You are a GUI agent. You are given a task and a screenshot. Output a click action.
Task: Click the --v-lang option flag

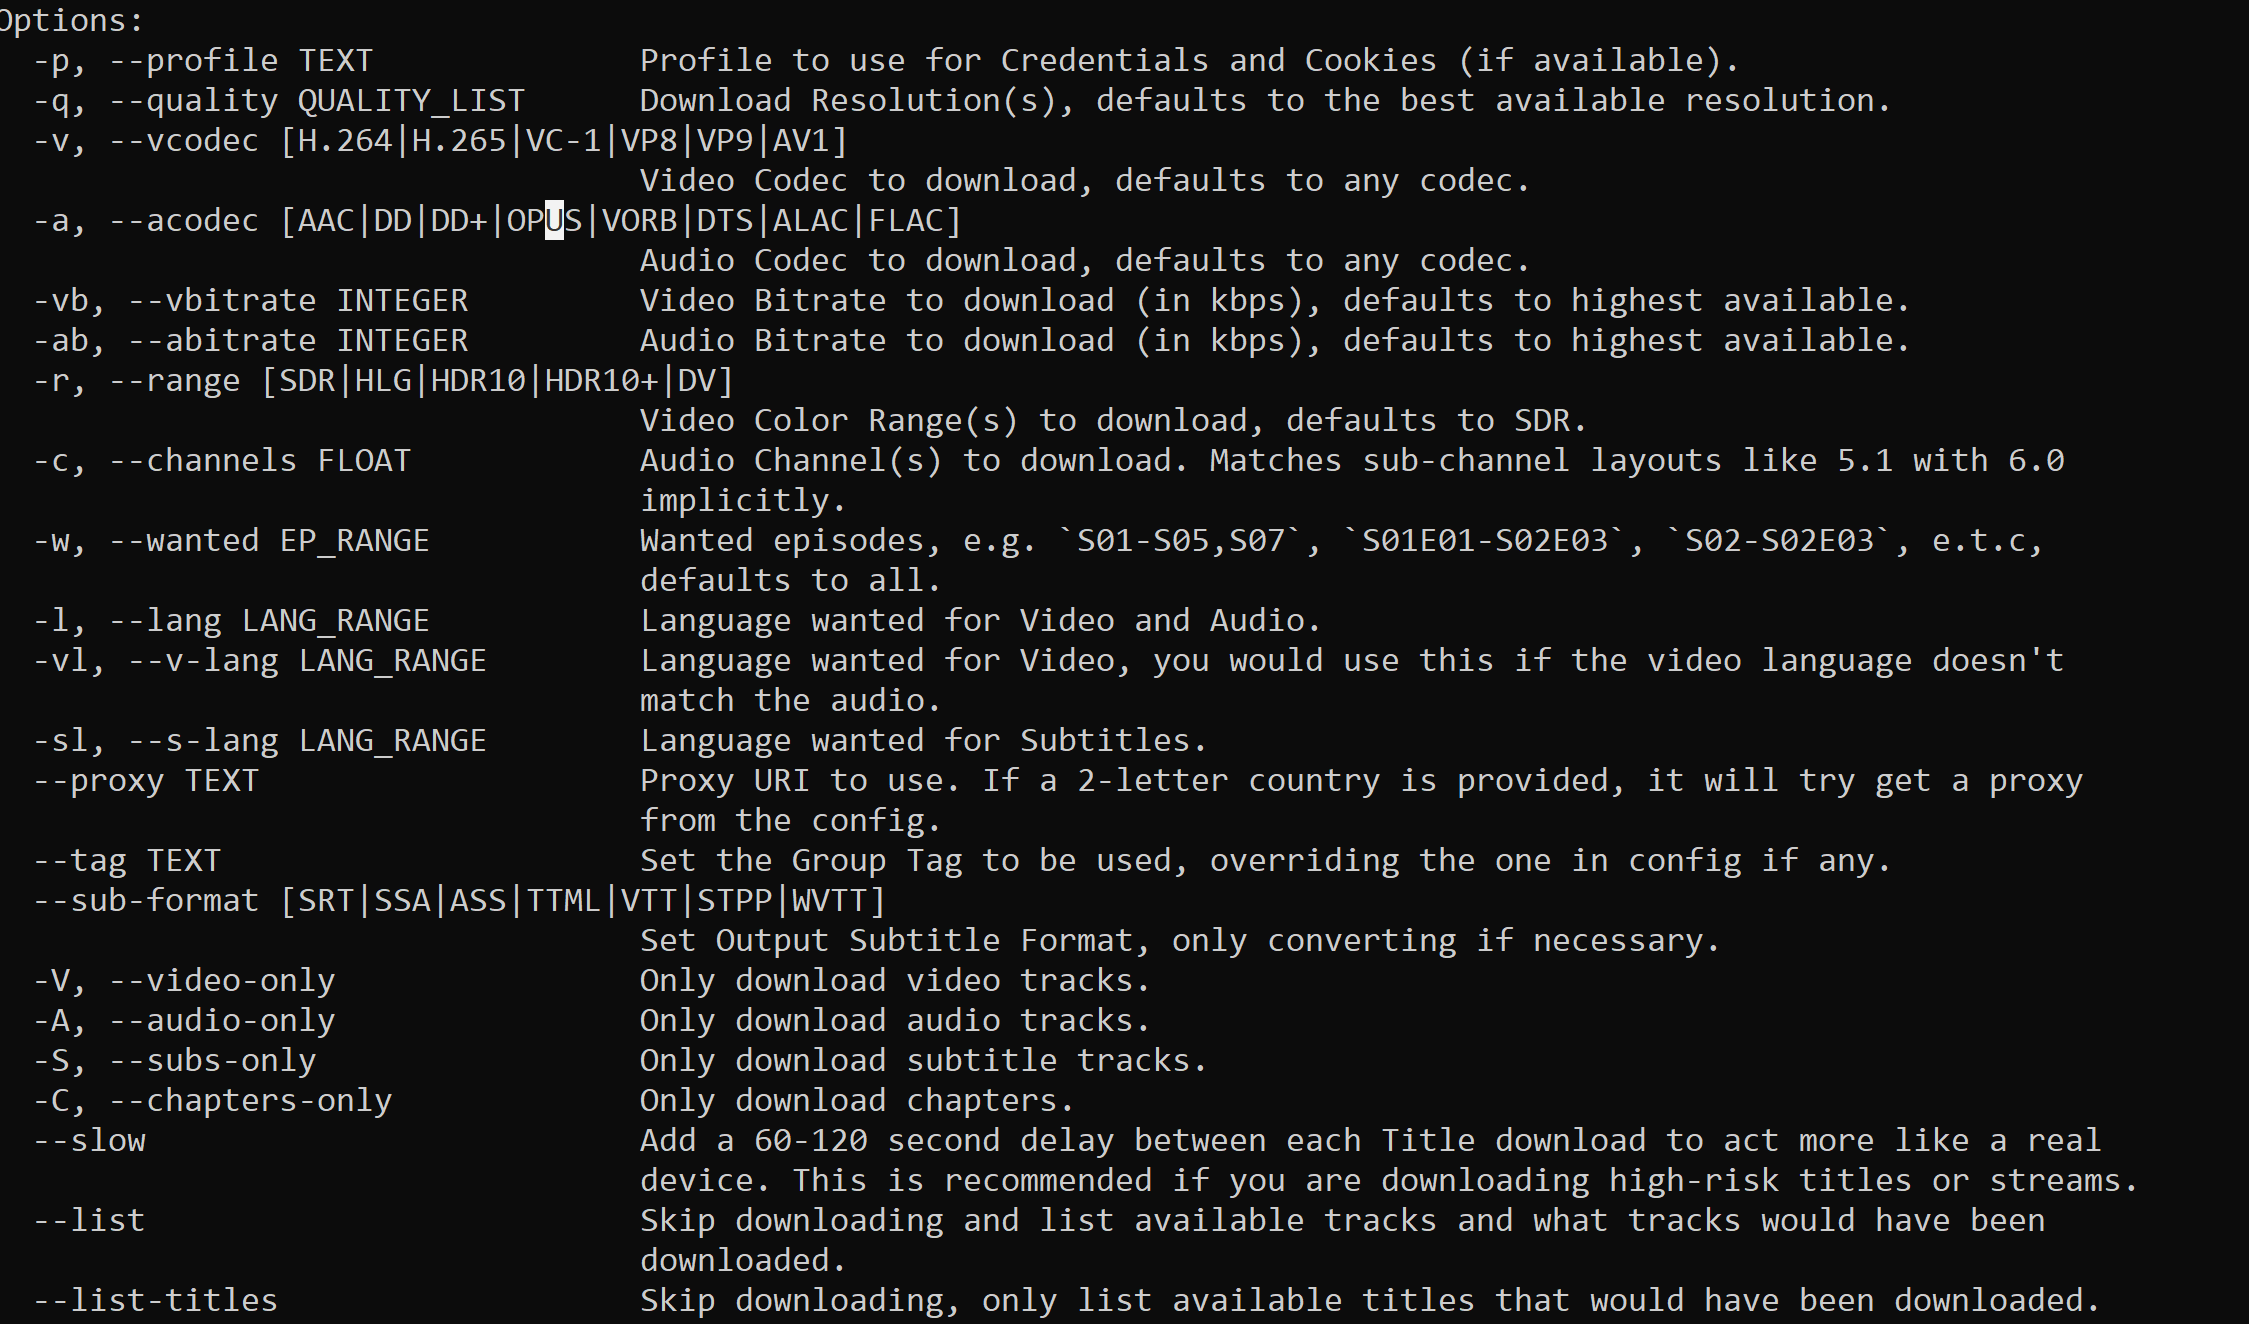click(203, 660)
